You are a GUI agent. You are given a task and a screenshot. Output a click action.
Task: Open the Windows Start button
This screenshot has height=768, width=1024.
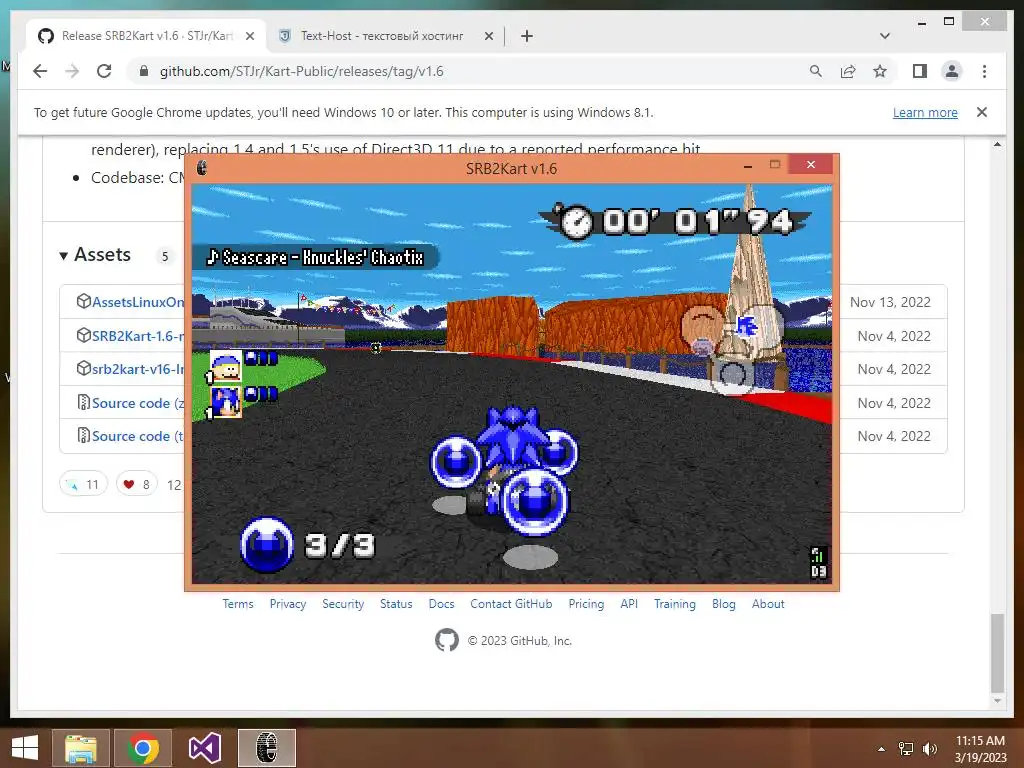coord(25,748)
